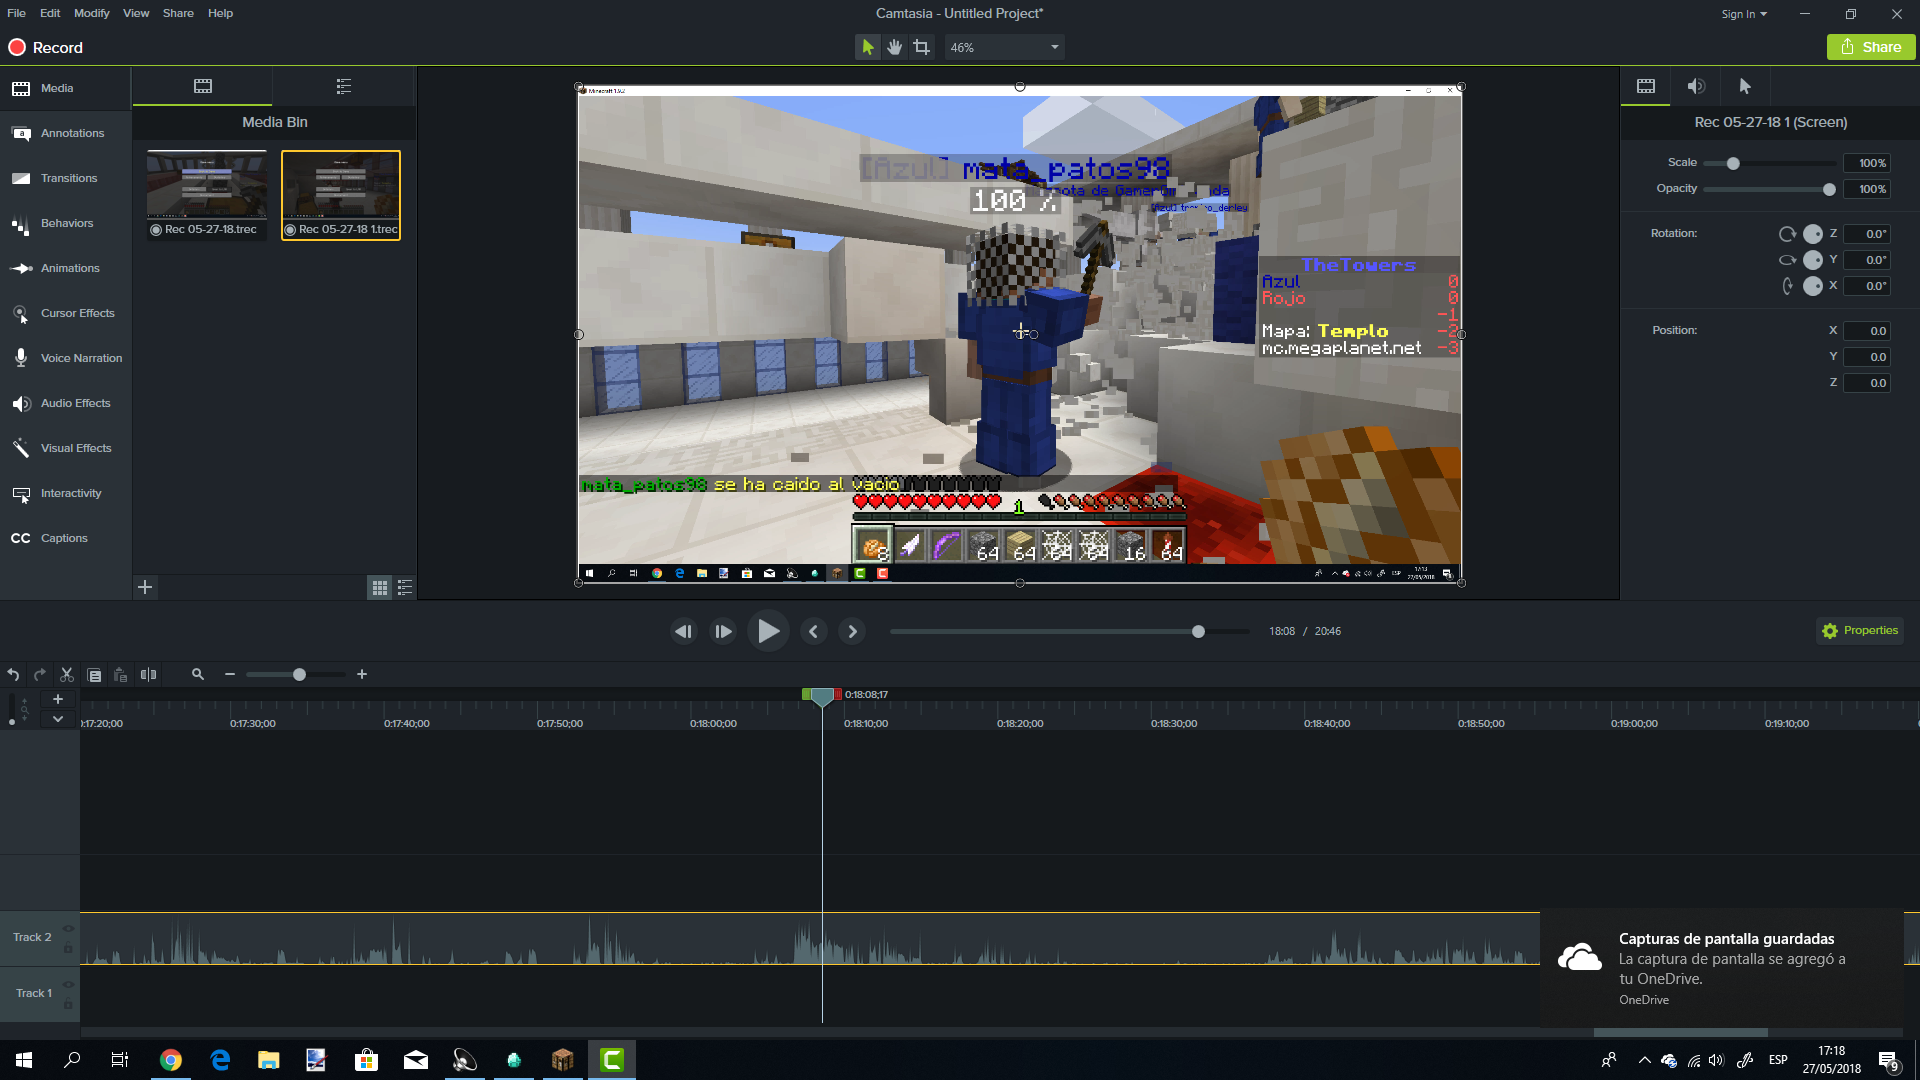
Task: Open the Annotations panel
Action: (x=65, y=133)
